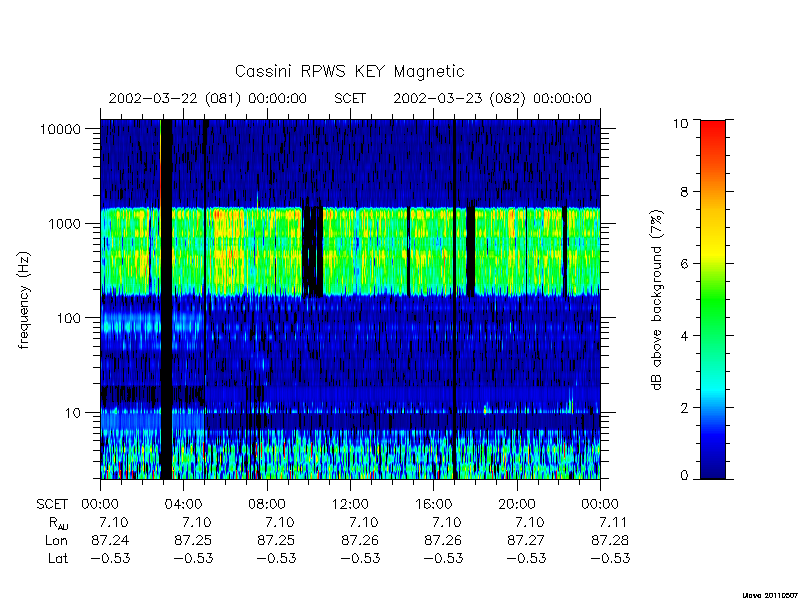Click the "Lat" row label

(58, 558)
